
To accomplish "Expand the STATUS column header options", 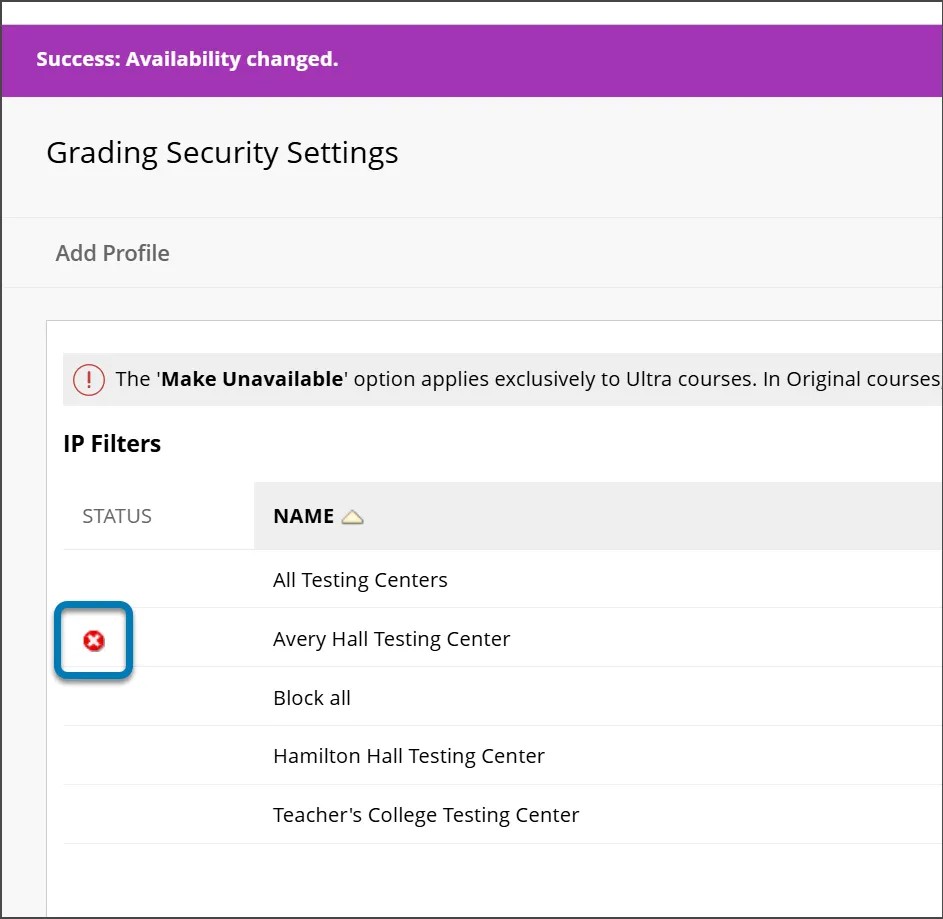I will point(117,516).
